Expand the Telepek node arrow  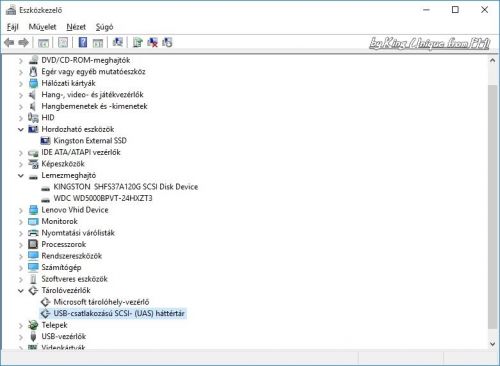point(21,325)
